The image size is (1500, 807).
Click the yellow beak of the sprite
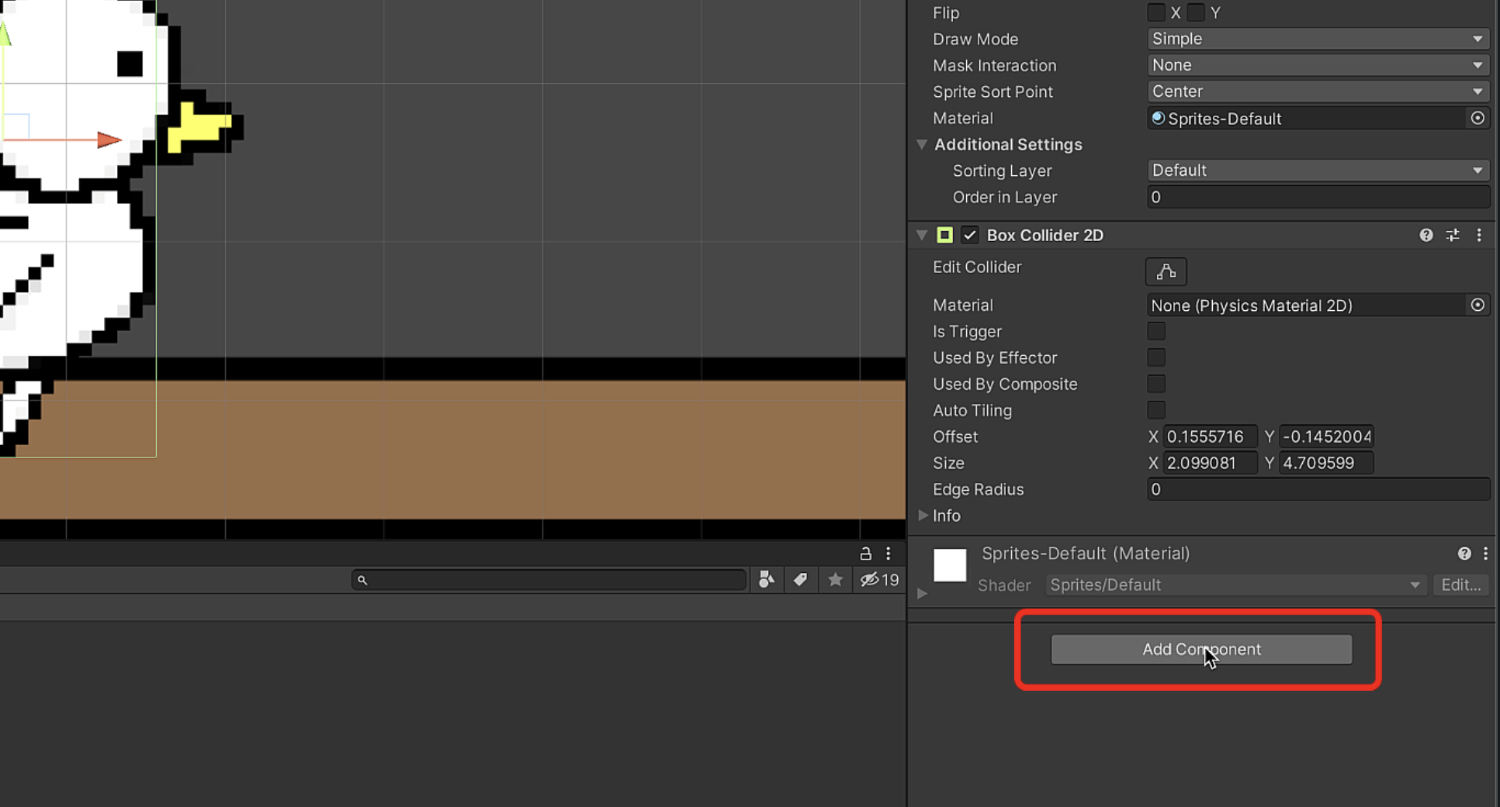click(x=200, y=128)
